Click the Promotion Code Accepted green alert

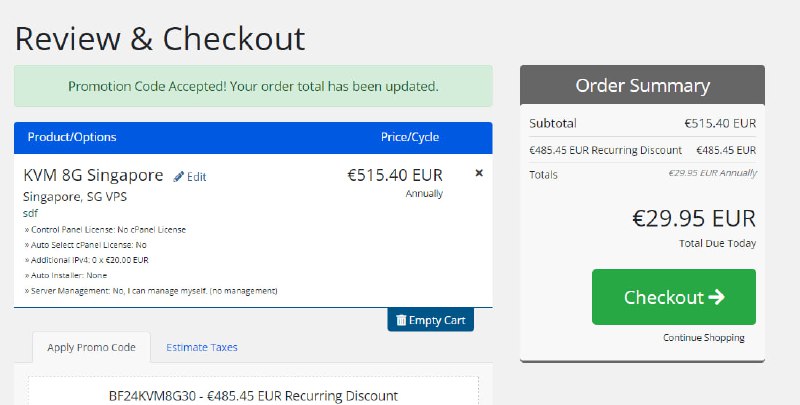click(253, 86)
